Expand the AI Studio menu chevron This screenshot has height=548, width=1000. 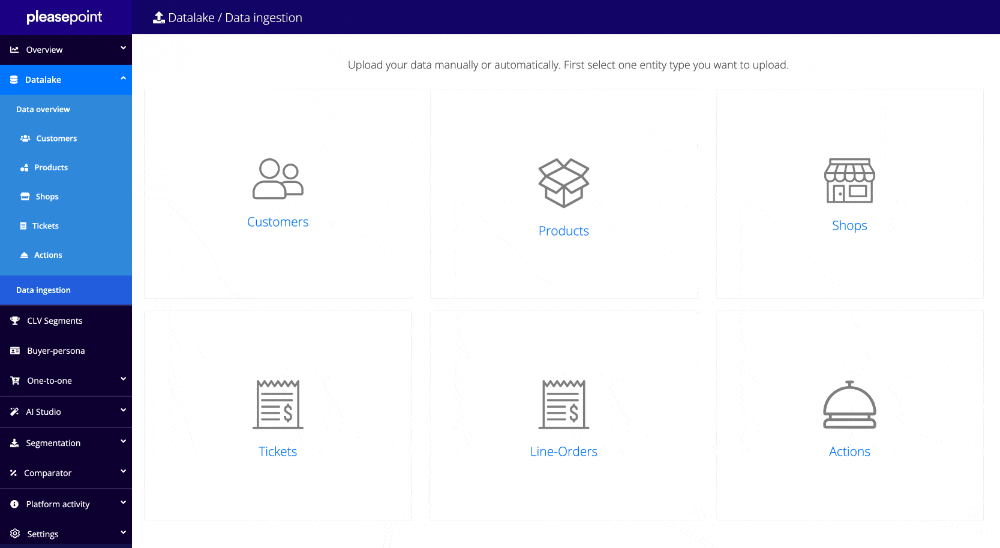[123, 410]
